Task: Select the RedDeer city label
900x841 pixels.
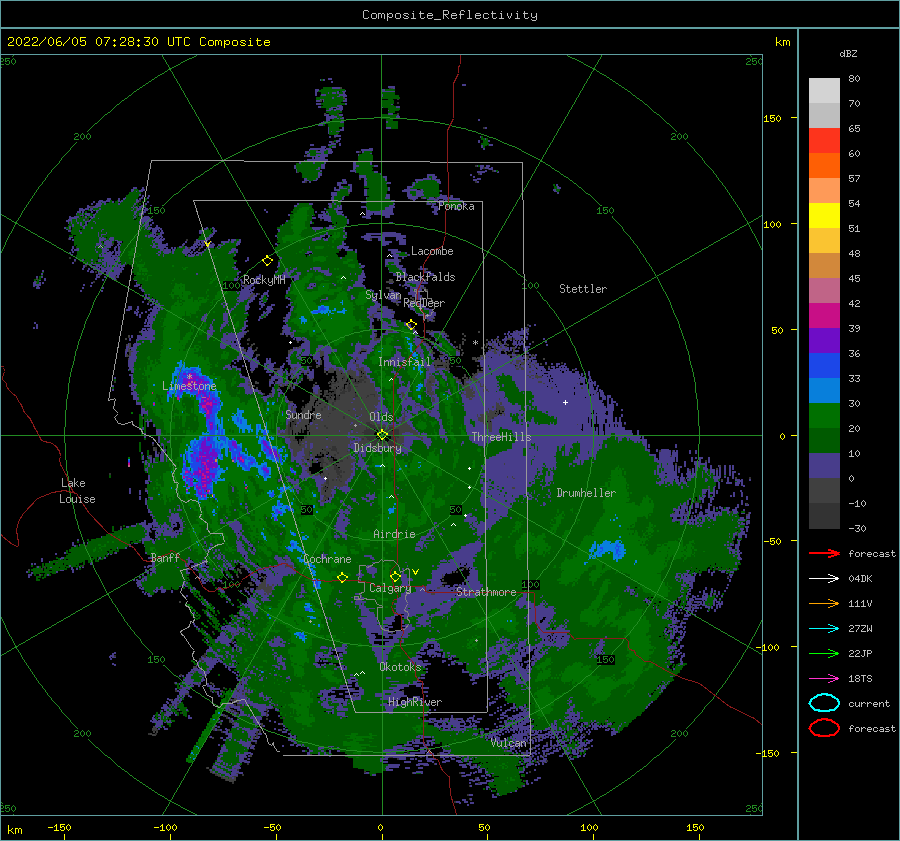Action: [x=424, y=303]
